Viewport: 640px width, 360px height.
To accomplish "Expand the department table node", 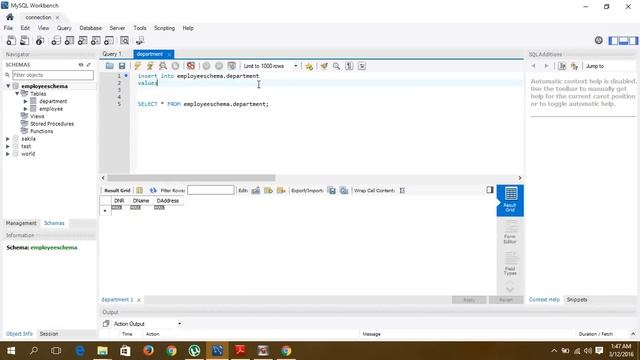I will pos(25,101).
